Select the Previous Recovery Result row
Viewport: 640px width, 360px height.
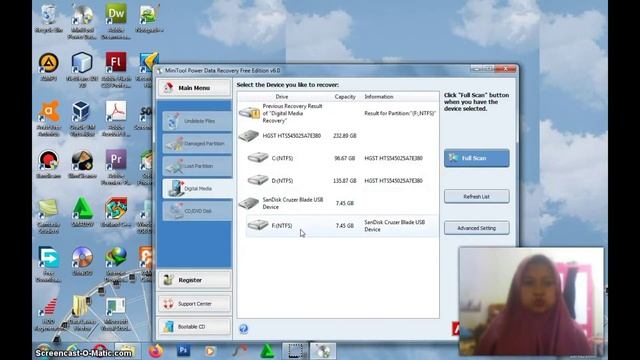click(338, 113)
